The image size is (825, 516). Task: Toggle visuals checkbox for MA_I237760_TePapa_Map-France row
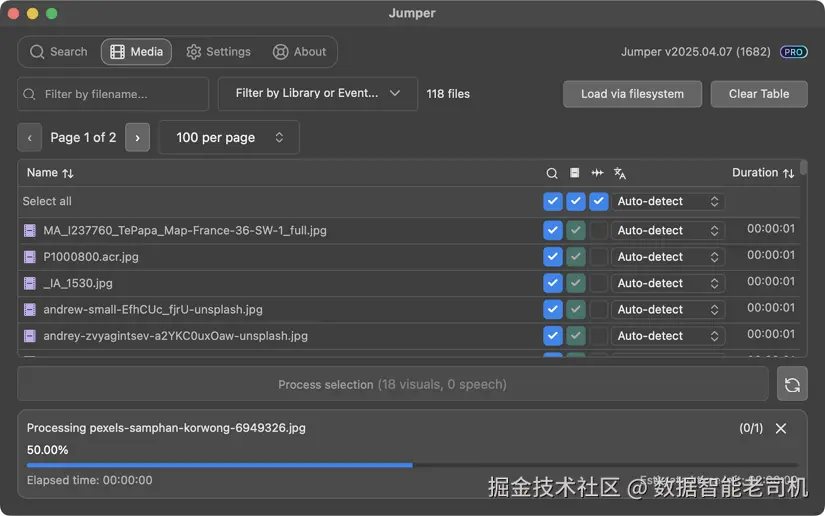tap(576, 230)
